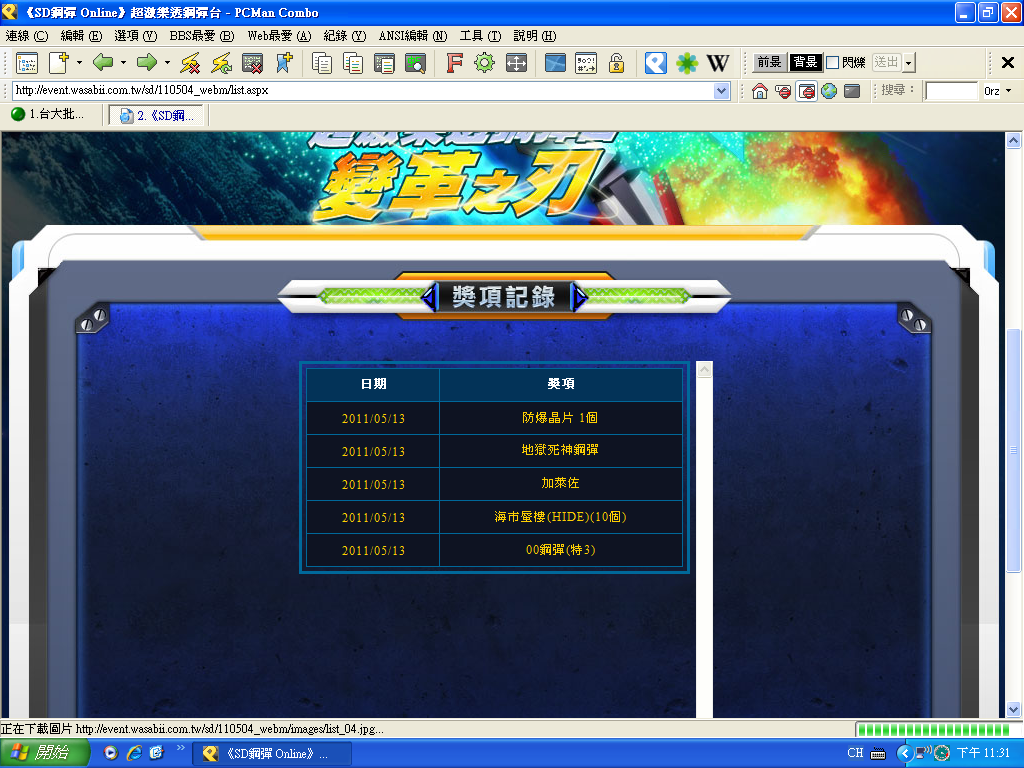The width and height of the screenshot is (1024, 768).
Task: Open the symbols table icon
Action: (x=586, y=63)
